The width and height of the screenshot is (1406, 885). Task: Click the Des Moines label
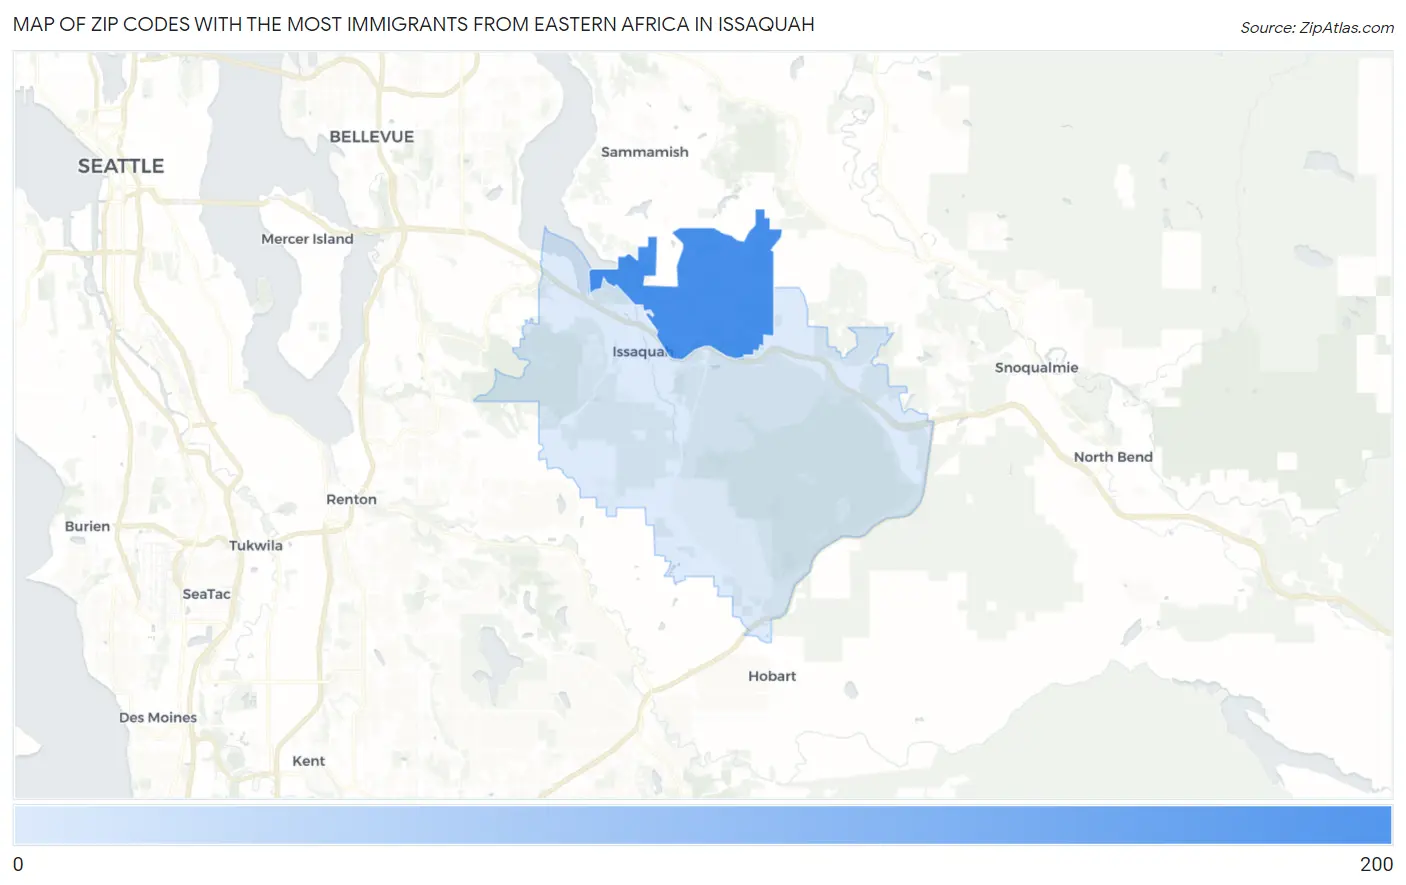point(158,718)
